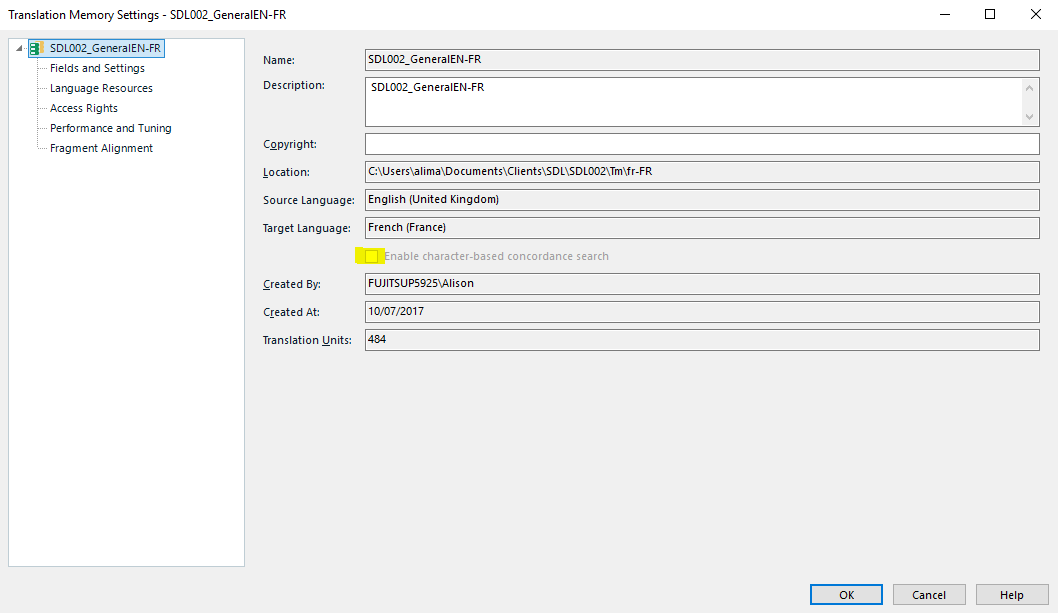Select Performance and Tuning section

coord(110,128)
